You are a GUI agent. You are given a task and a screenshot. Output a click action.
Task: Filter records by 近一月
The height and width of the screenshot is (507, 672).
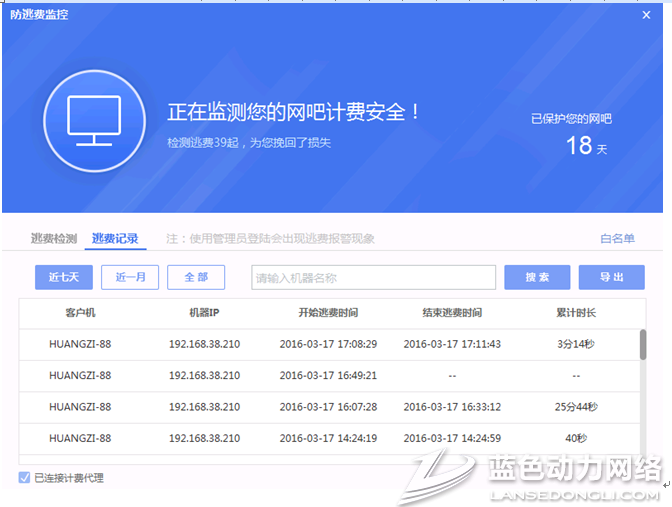coord(130,277)
